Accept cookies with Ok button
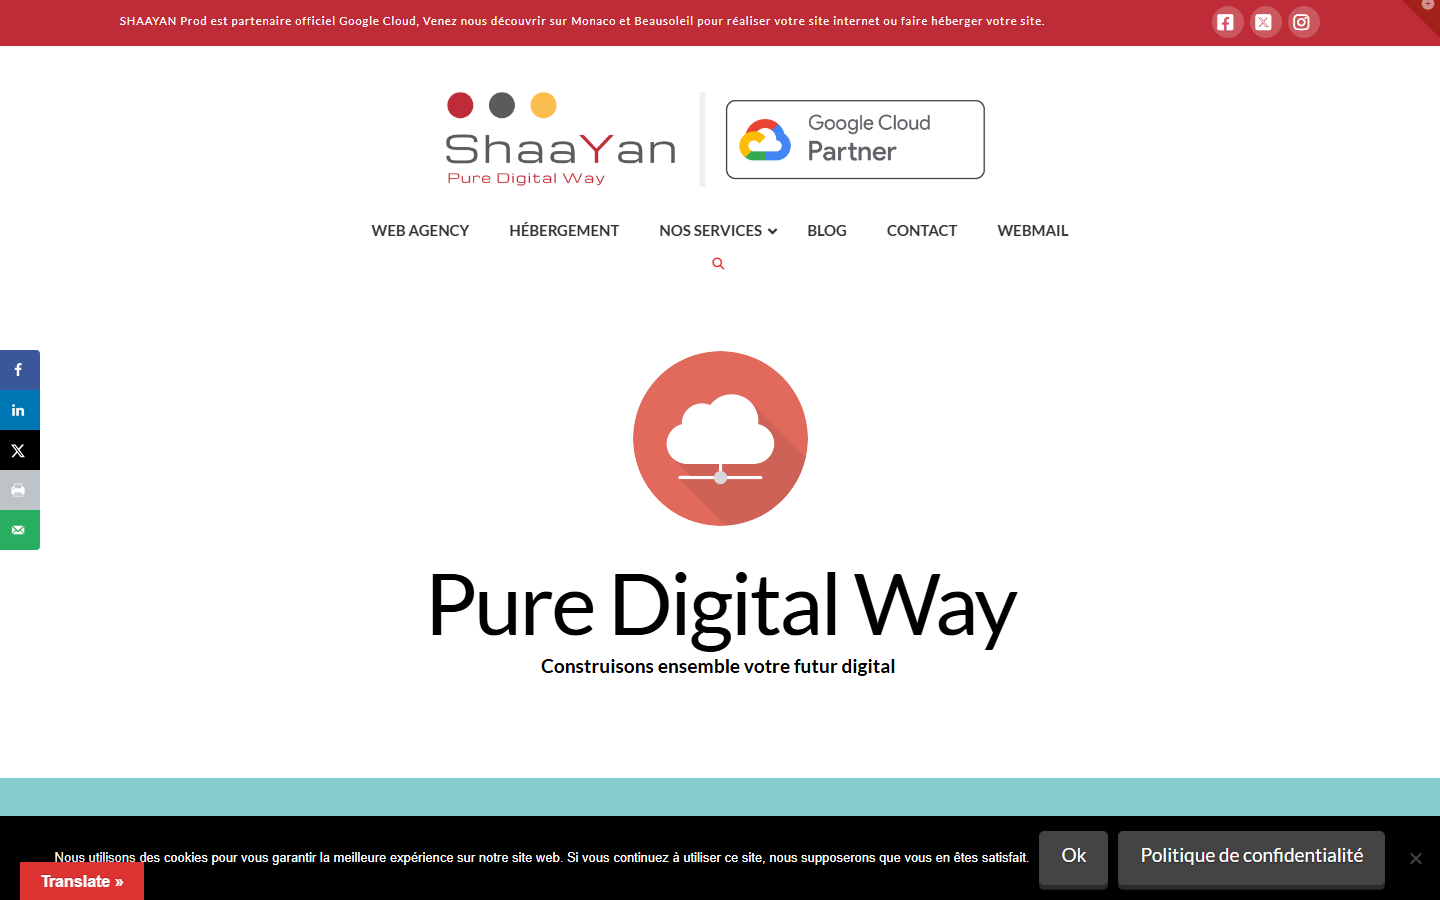1440x900 pixels. point(1073,858)
